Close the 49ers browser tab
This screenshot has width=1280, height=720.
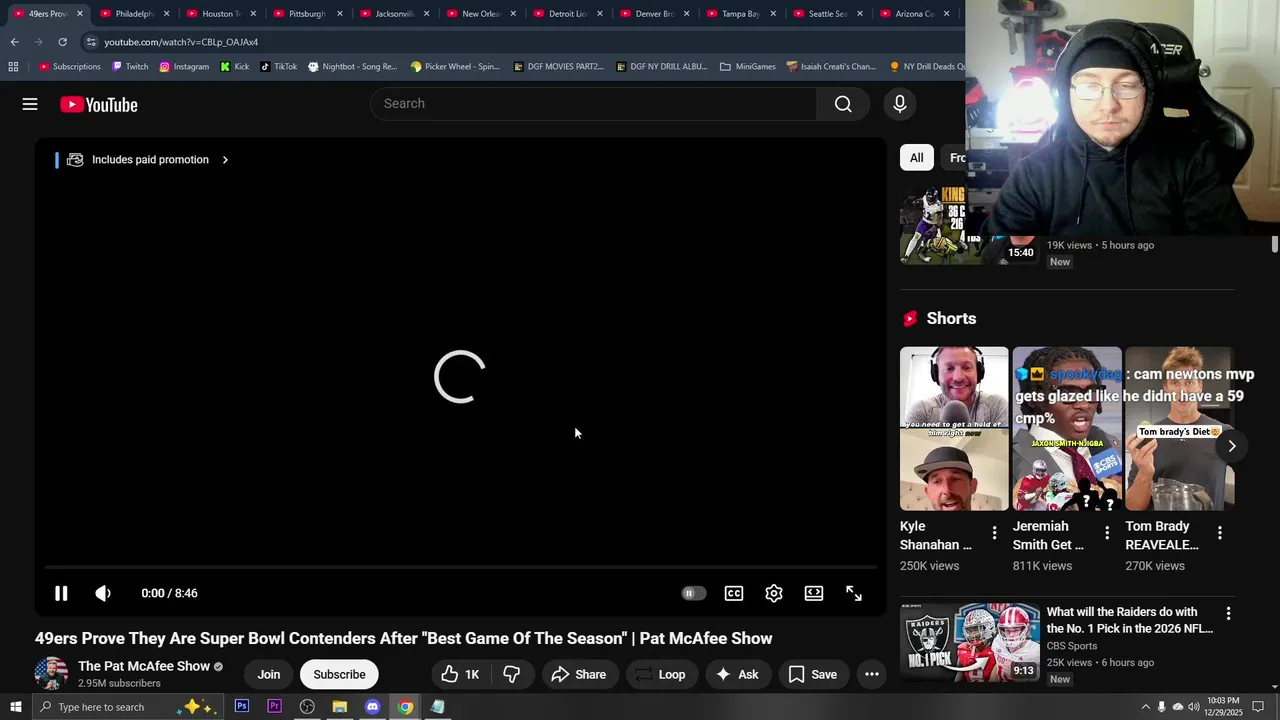[80, 14]
